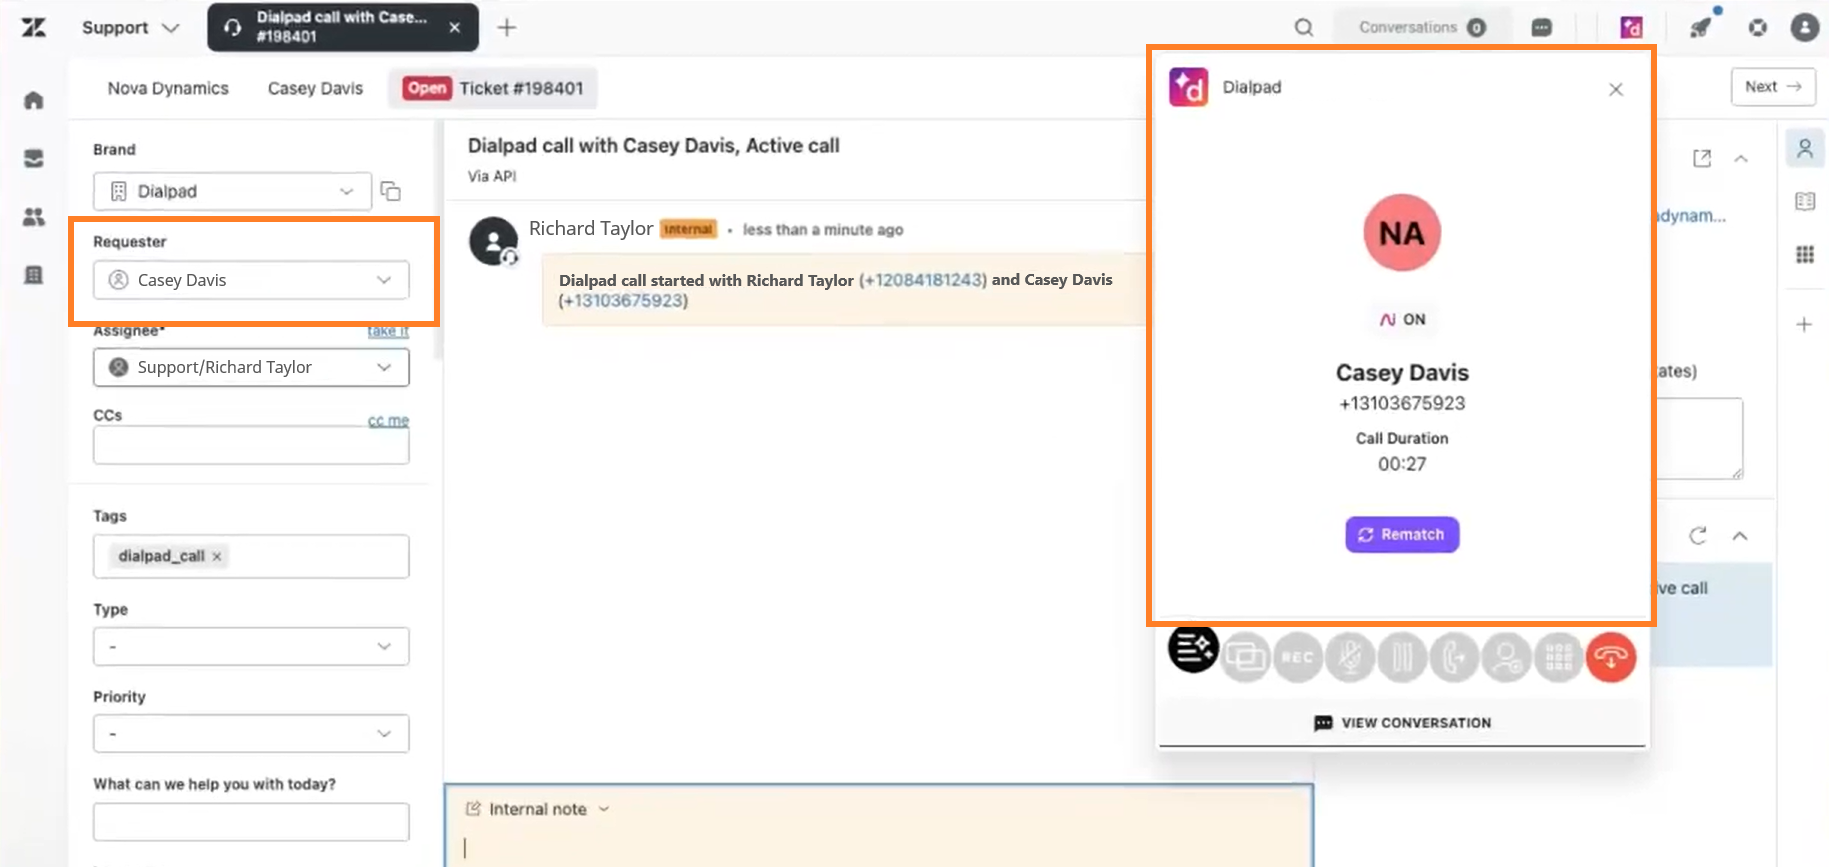Screen dimensions: 1829x867
Task: Open the user profile avatar menu
Action: (1805, 28)
